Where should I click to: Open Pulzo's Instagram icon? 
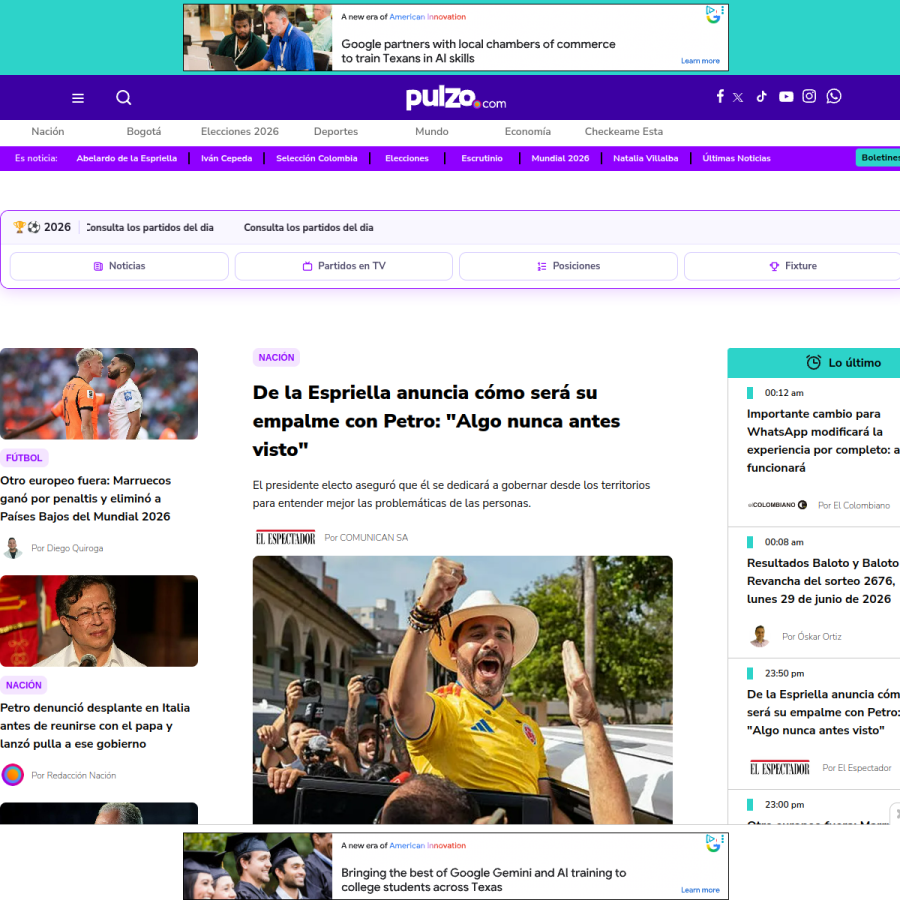[809, 96]
